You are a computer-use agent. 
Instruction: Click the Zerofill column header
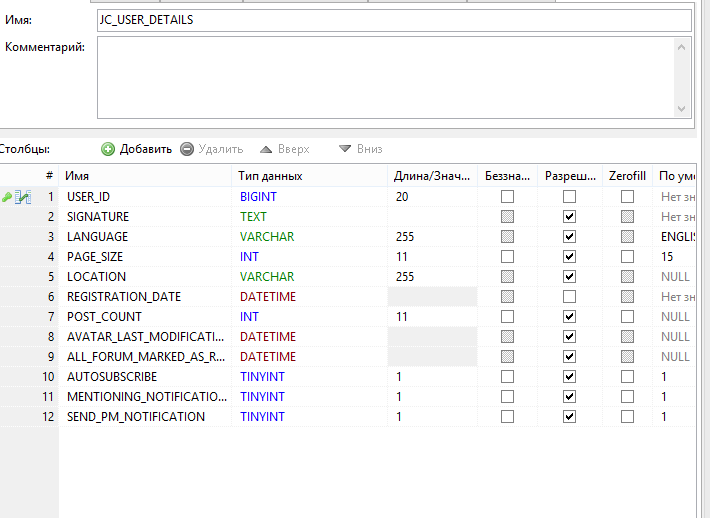click(627, 176)
